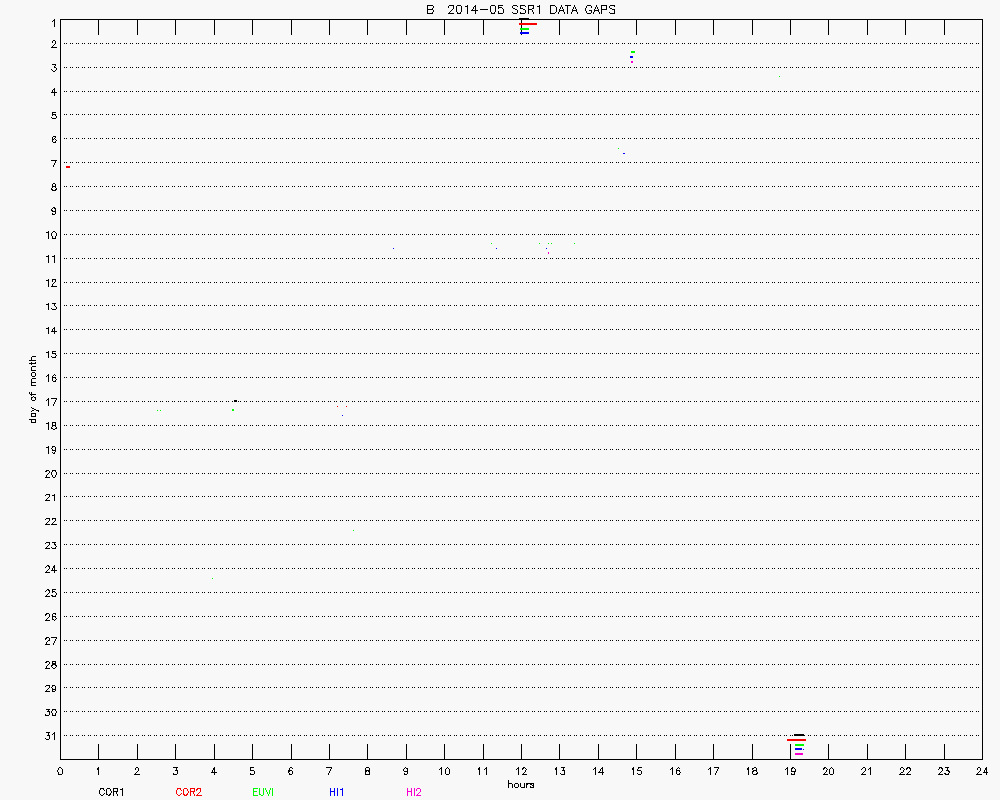Click the COR1 legend label

tap(111, 792)
